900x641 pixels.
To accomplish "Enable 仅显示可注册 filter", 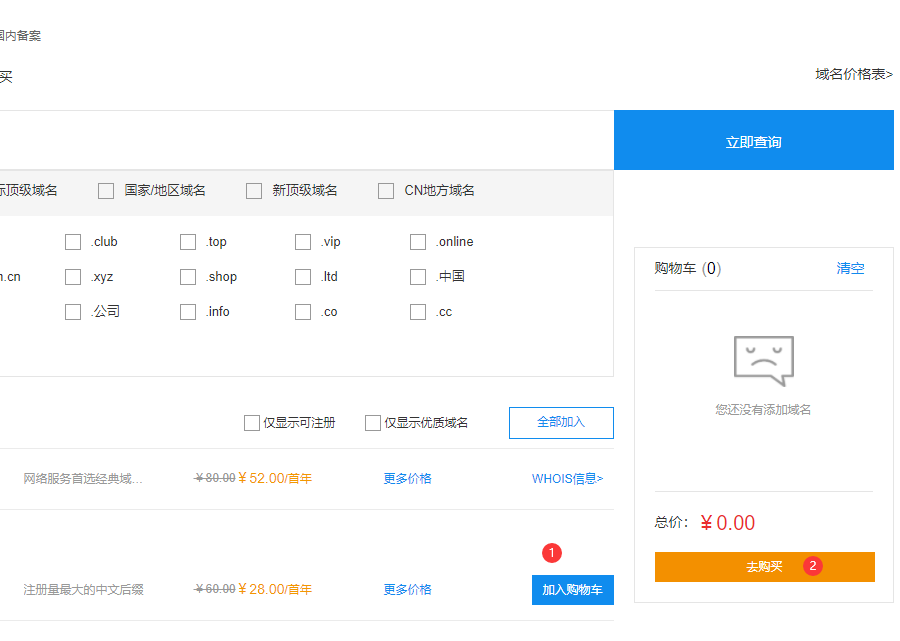I will point(252,422).
